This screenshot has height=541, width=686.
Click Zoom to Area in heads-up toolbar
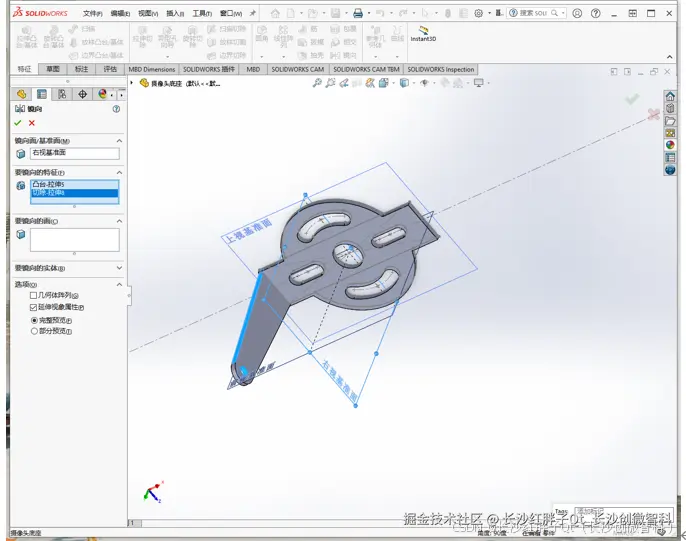pyautogui.click(x=330, y=83)
